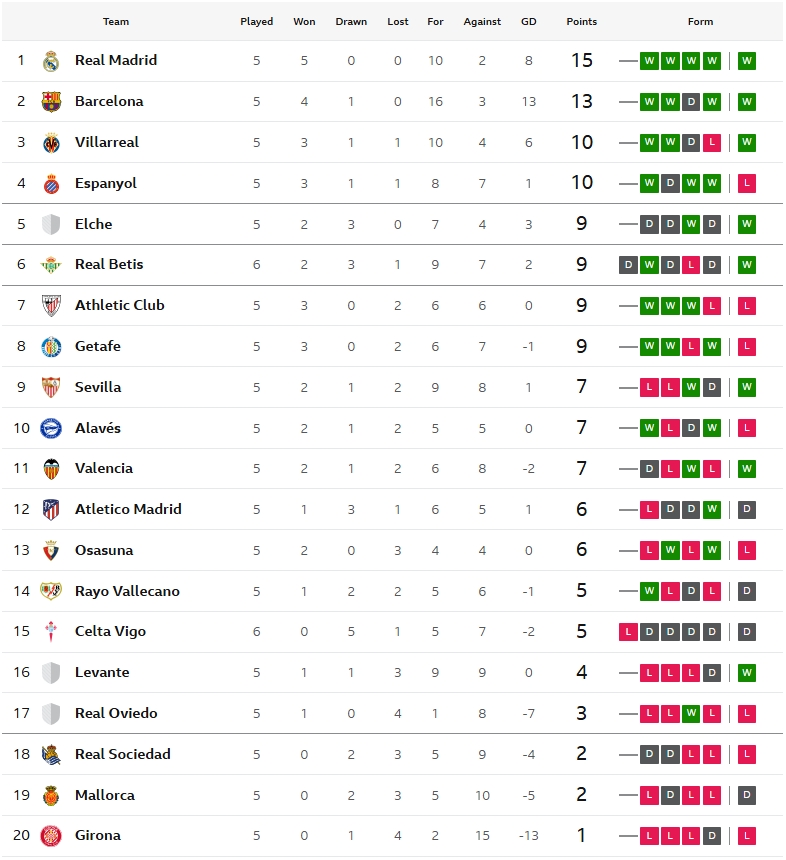786x860 pixels.
Task: Click the Real Madrid club crest
Action: click(51, 61)
